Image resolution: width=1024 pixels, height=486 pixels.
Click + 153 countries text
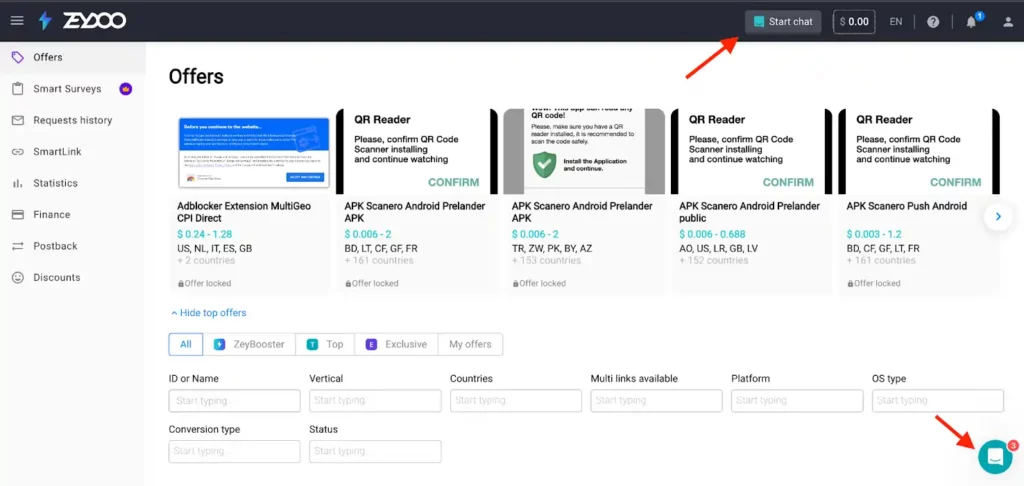547,261
